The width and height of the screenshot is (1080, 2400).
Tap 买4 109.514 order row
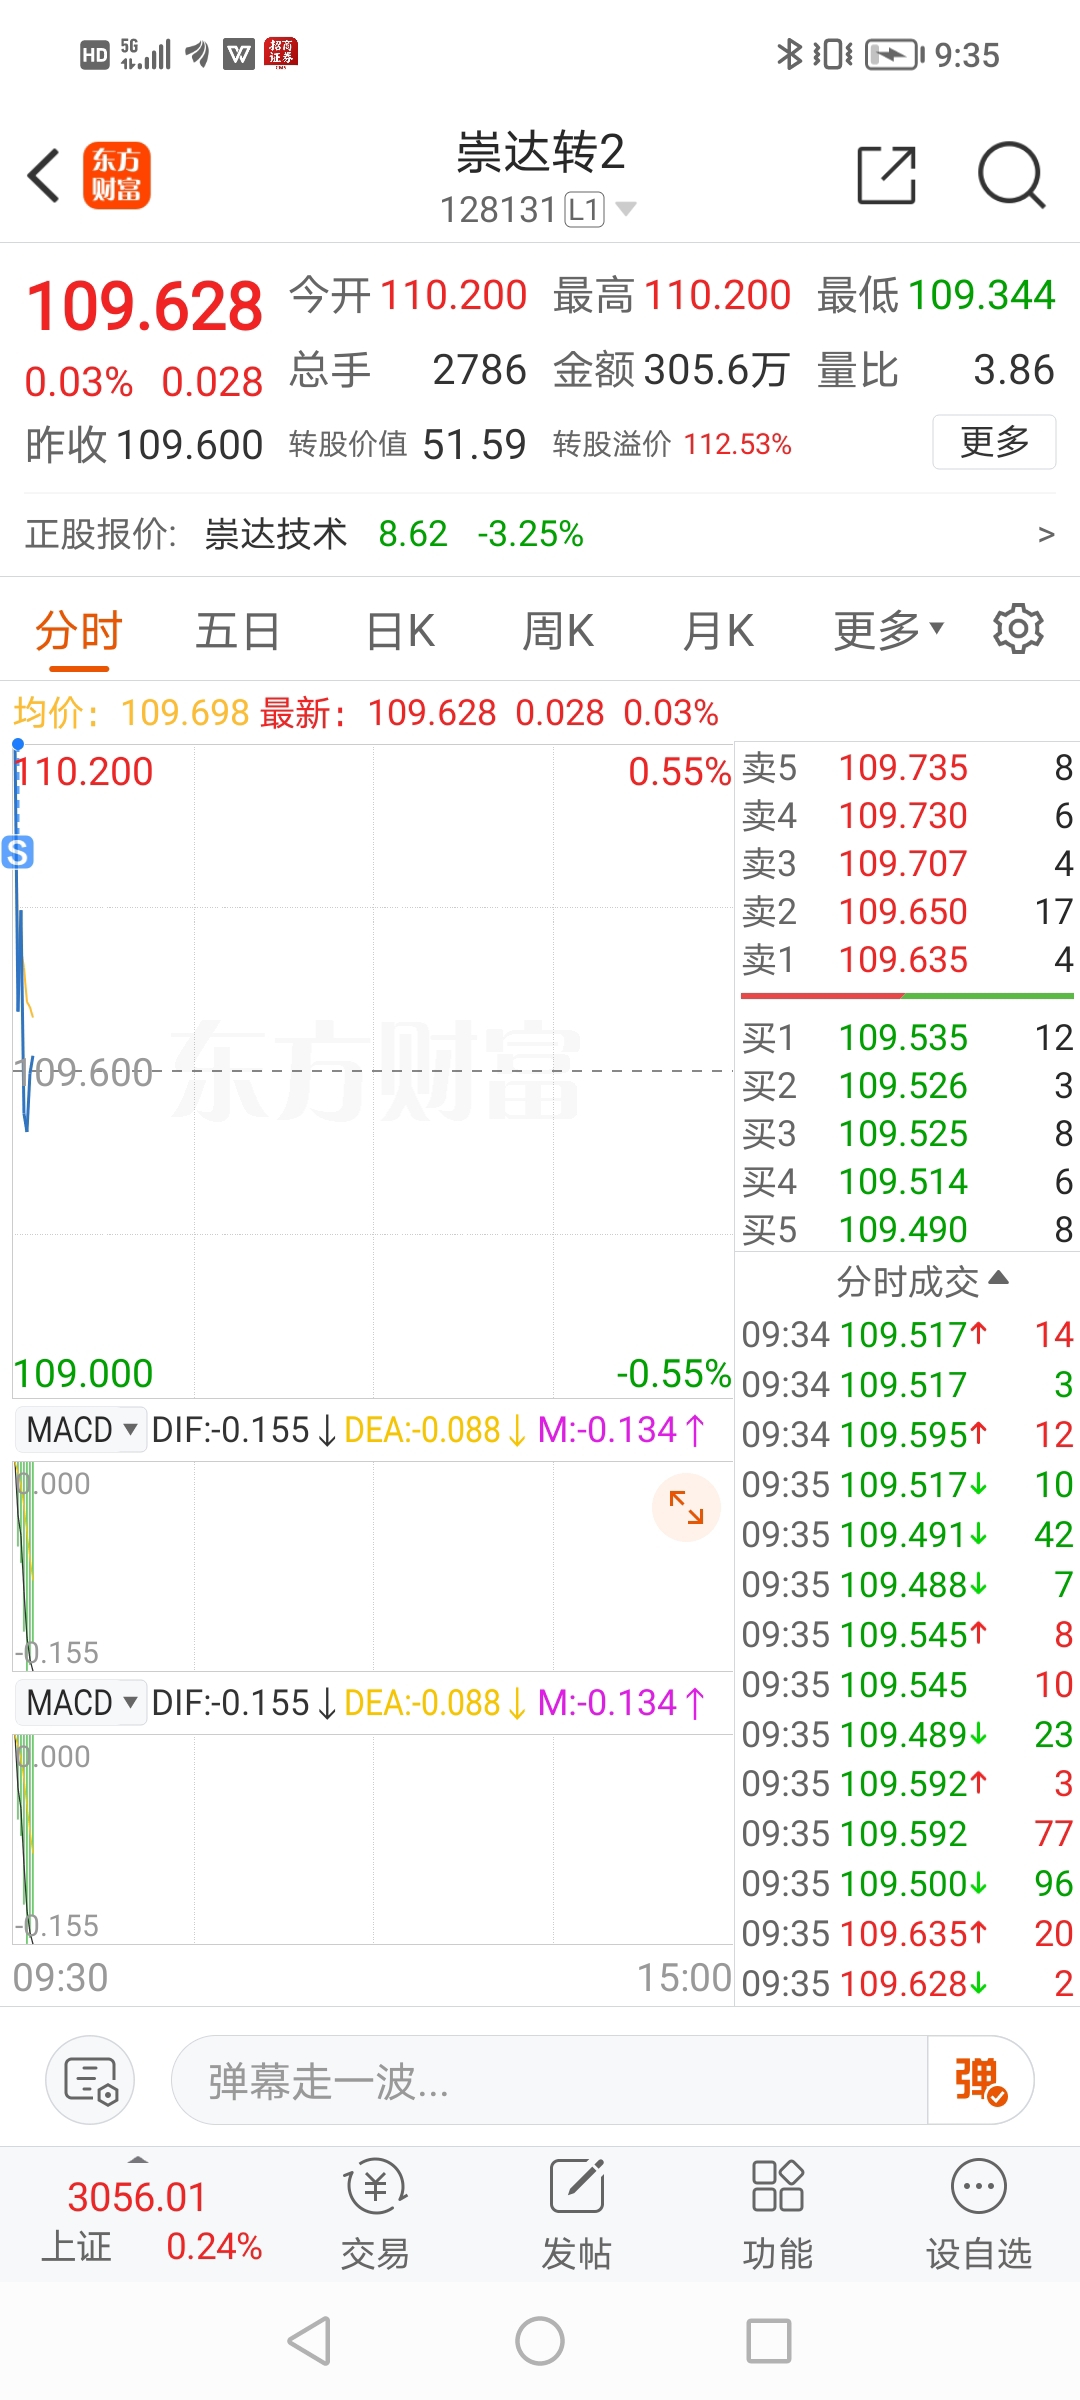(x=907, y=1181)
